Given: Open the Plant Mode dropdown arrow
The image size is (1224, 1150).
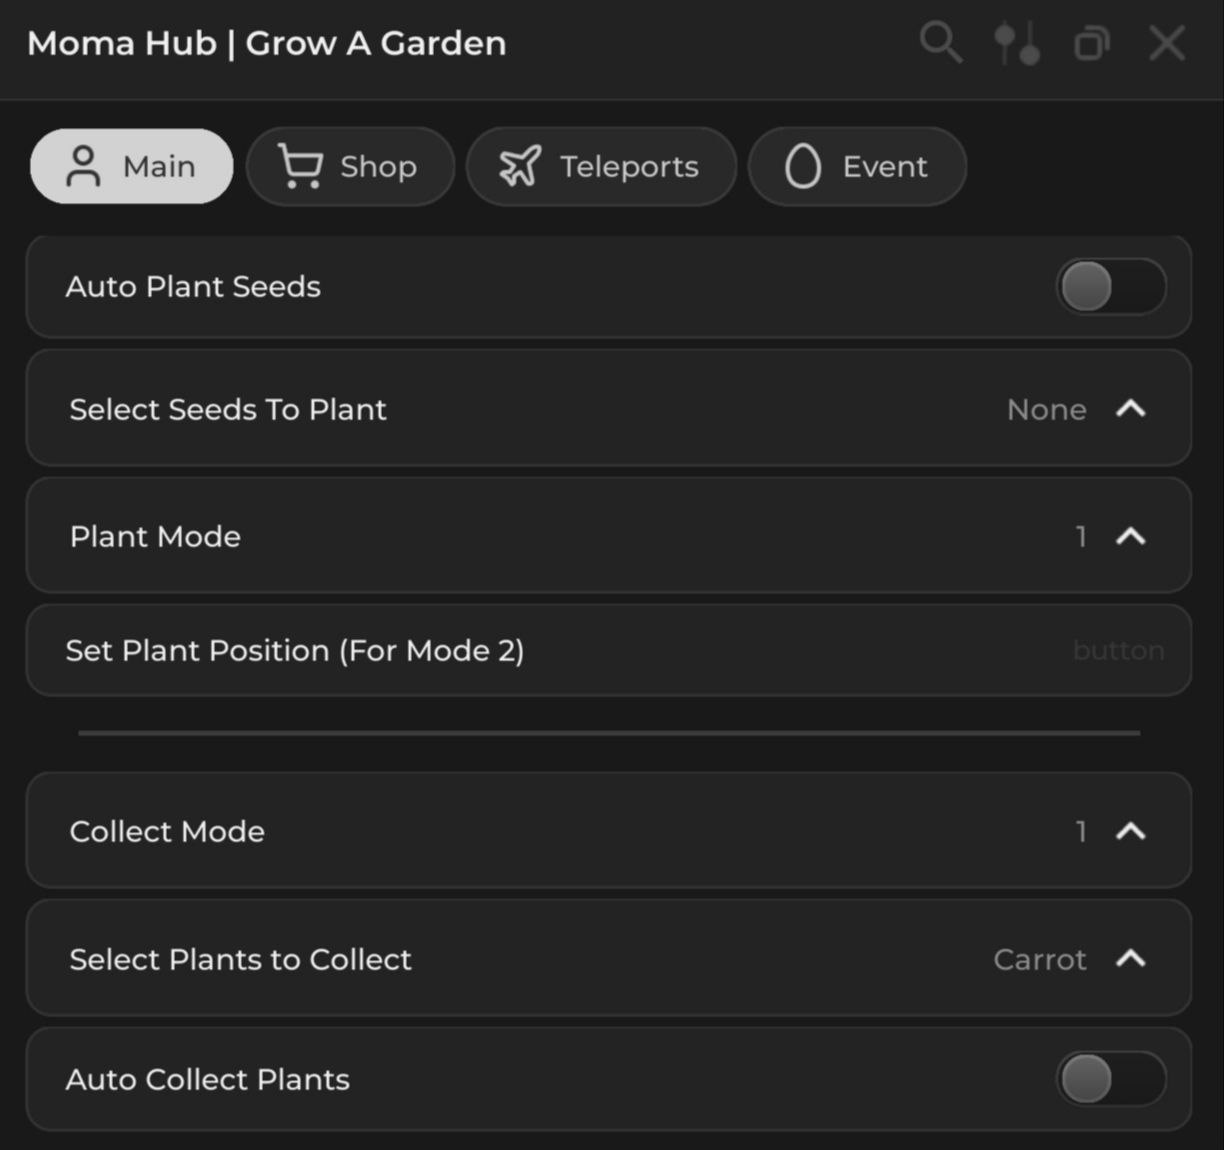Looking at the screenshot, I should pyautogui.click(x=1130, y=537).
